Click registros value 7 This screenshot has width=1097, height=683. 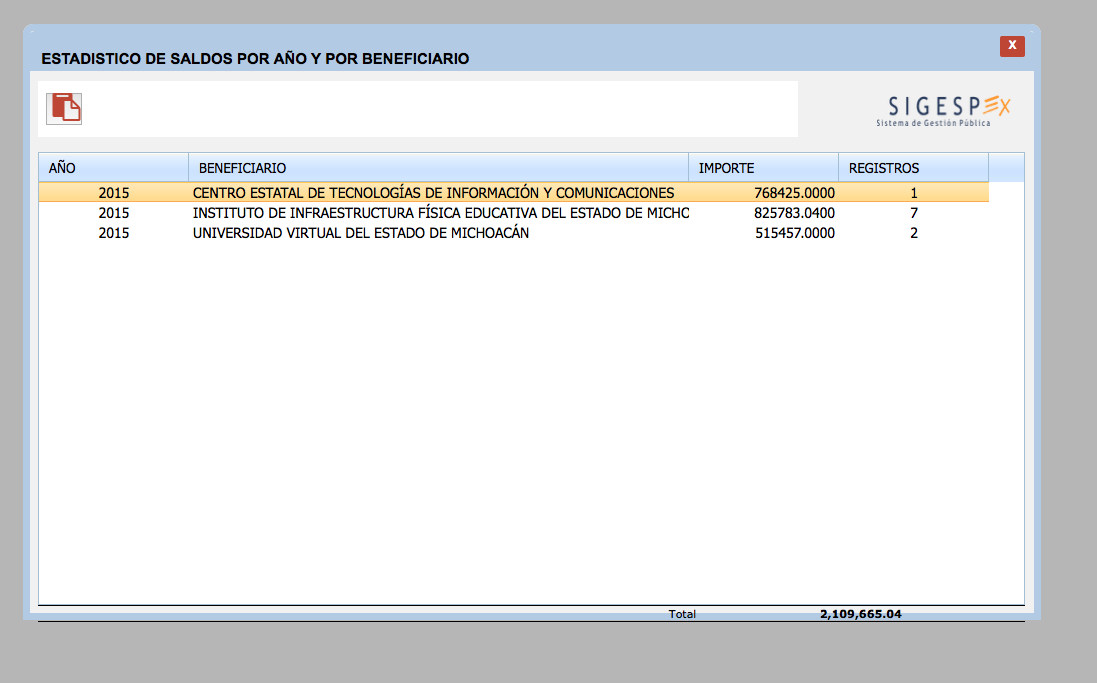pos(914,213)
